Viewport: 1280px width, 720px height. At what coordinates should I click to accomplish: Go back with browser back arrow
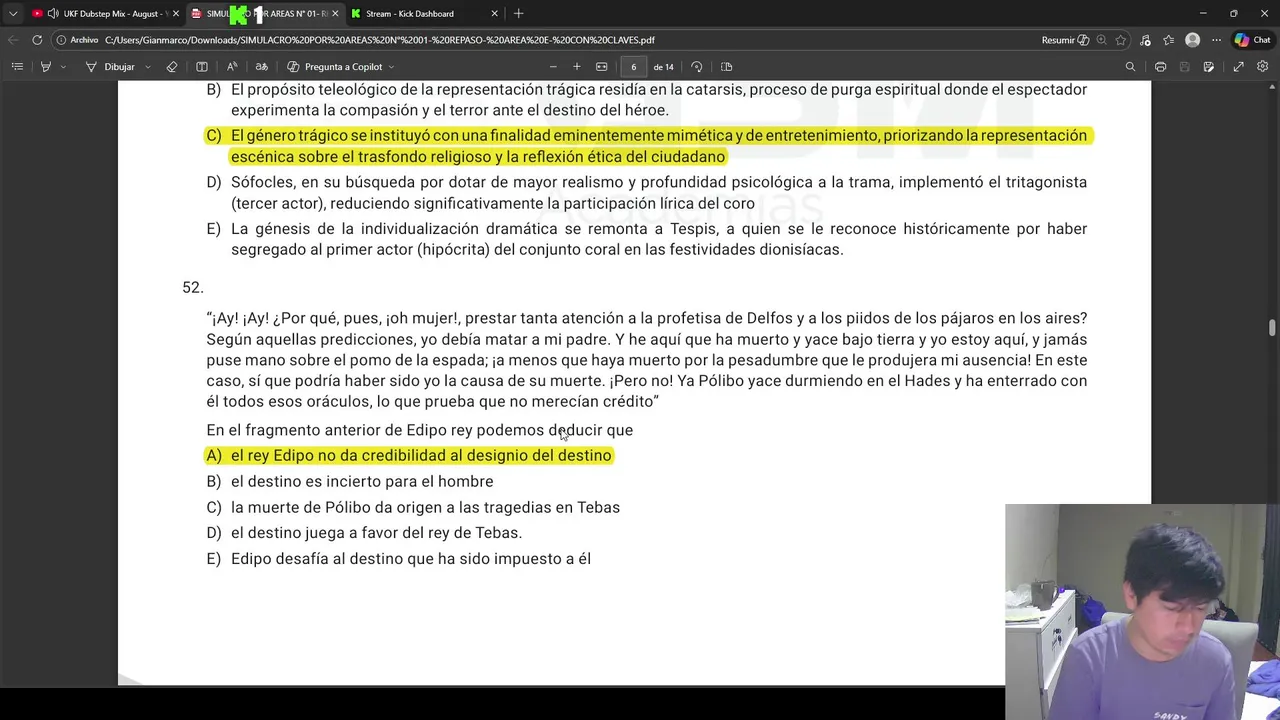(x=13, y=40)
